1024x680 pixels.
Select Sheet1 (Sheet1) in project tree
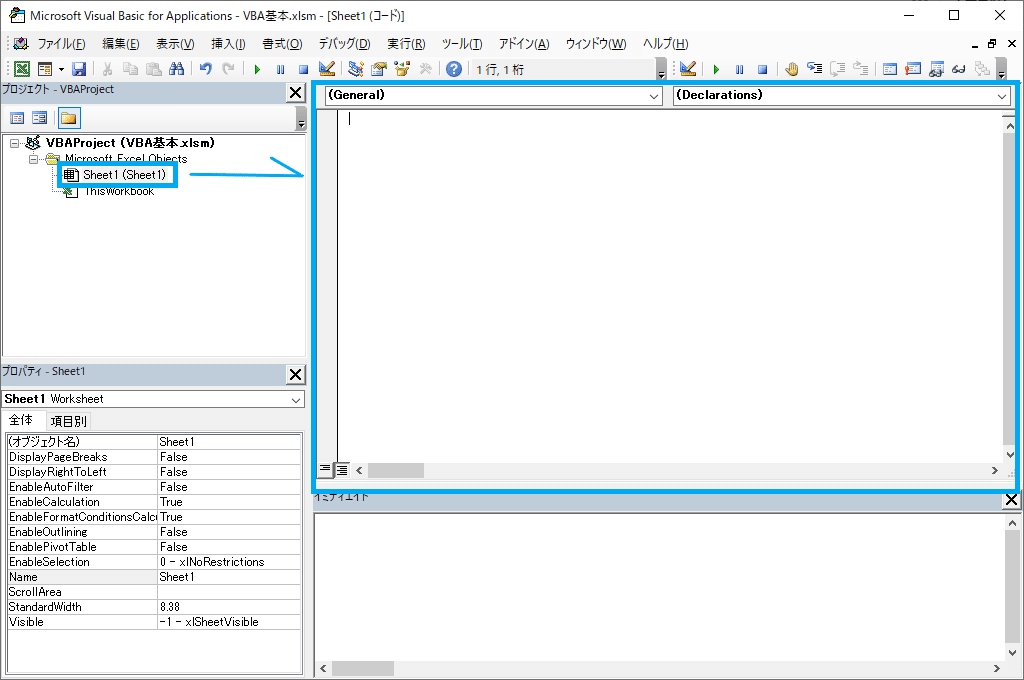(124, 175)
